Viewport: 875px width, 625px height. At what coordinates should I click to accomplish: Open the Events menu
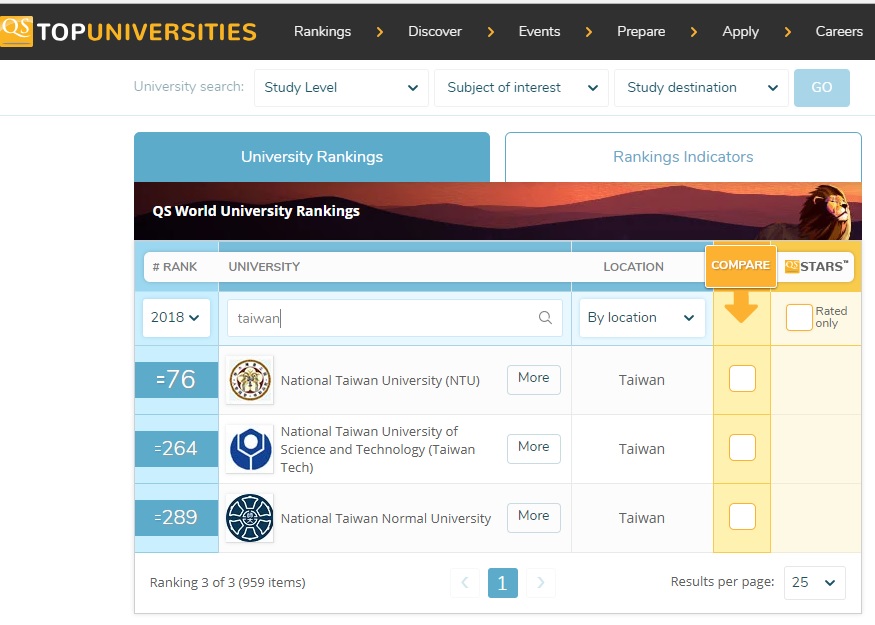539,31
